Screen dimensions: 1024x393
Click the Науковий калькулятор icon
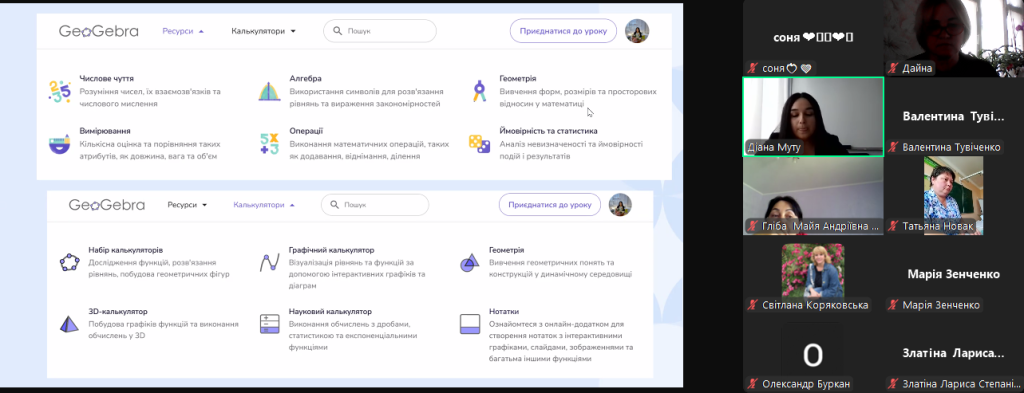click(269, 324)
